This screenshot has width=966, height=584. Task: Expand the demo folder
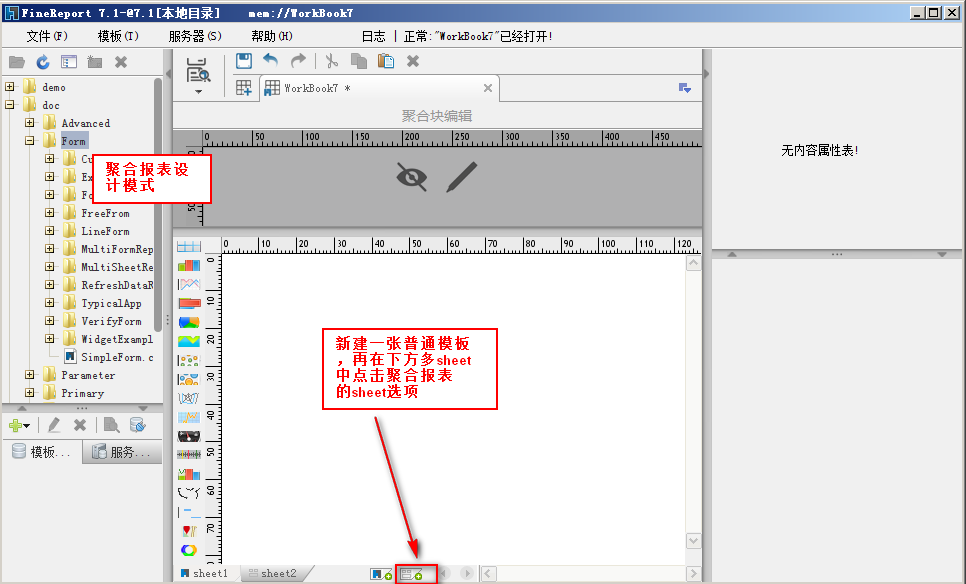pyautogui.click(x=10, y=87)
